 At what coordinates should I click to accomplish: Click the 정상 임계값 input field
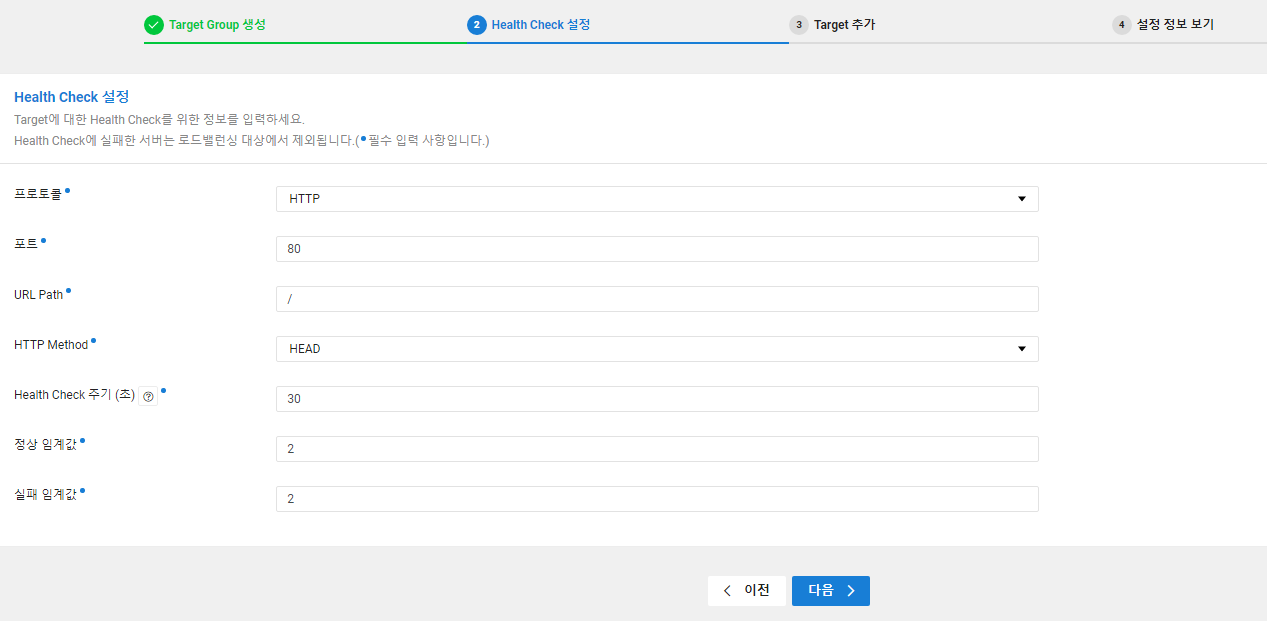[657, 448]
